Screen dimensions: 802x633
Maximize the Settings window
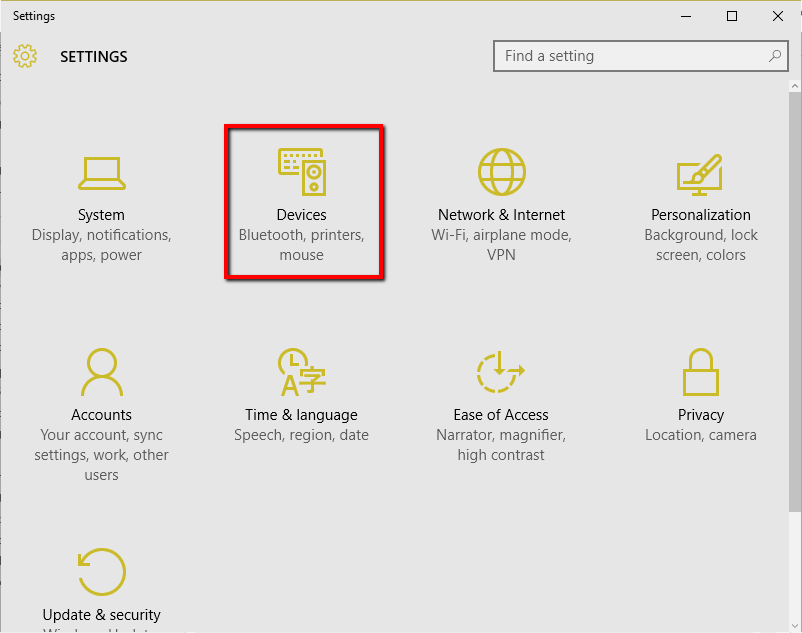click(732, 16)
